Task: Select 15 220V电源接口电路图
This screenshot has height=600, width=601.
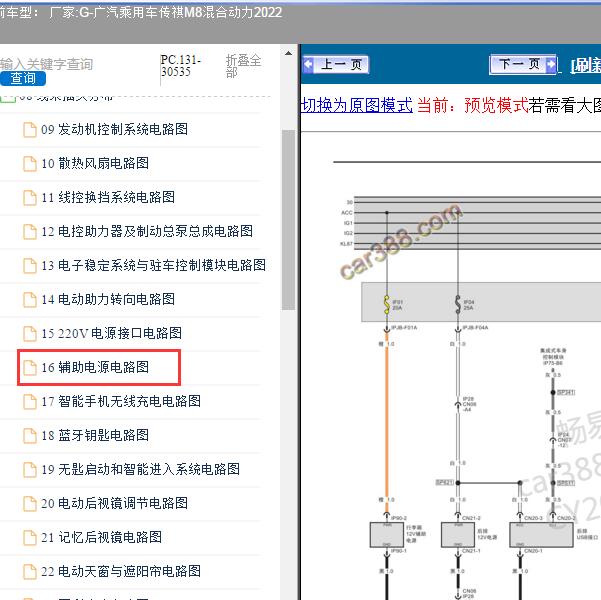Action: 111,334
